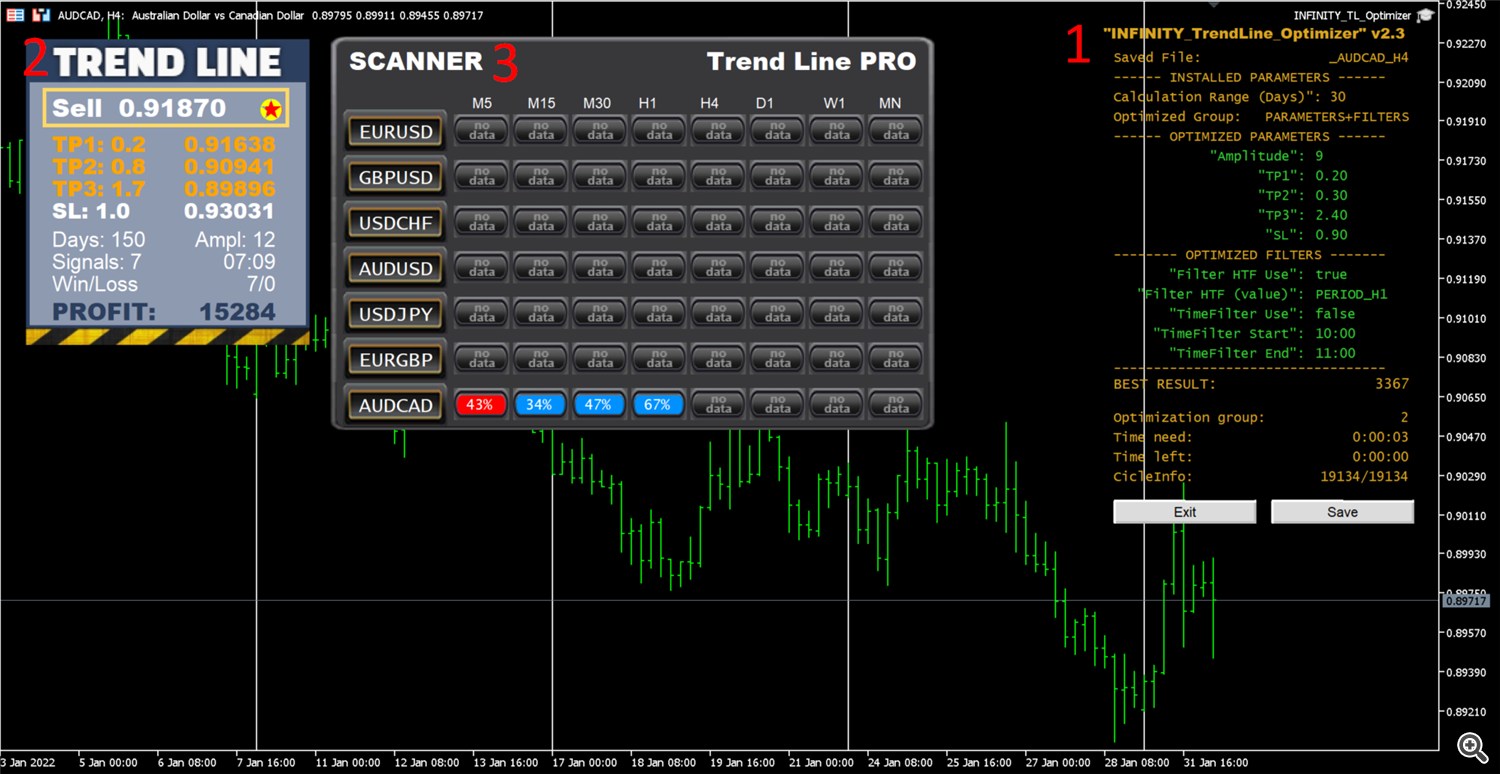Choose the USDCHF scanner button
Image resolution: width=1500 pixels, height=774 pixels.
(x=396, y=223)
